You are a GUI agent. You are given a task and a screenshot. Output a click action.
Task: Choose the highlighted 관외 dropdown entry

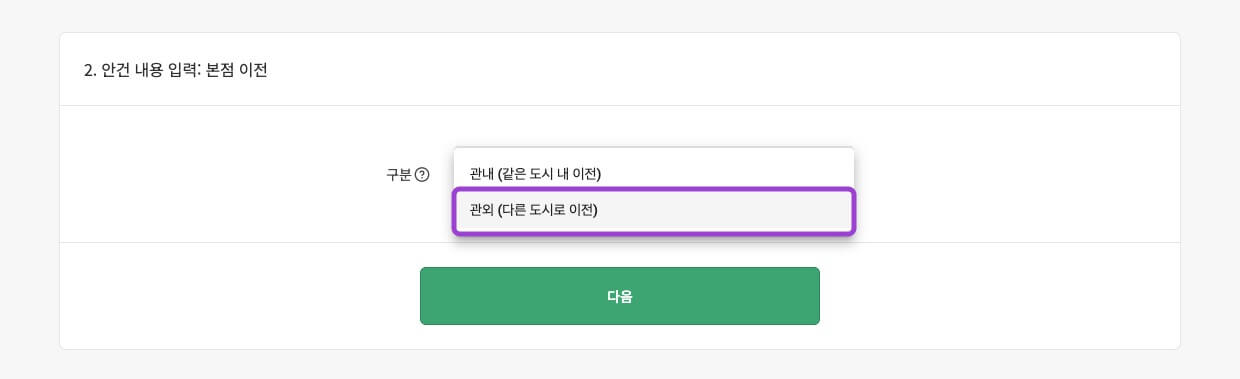[654, 211]
